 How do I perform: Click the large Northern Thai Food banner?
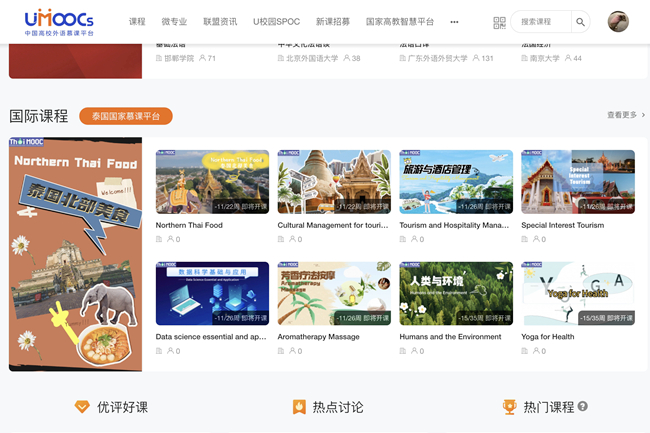[x=75, y=254]
